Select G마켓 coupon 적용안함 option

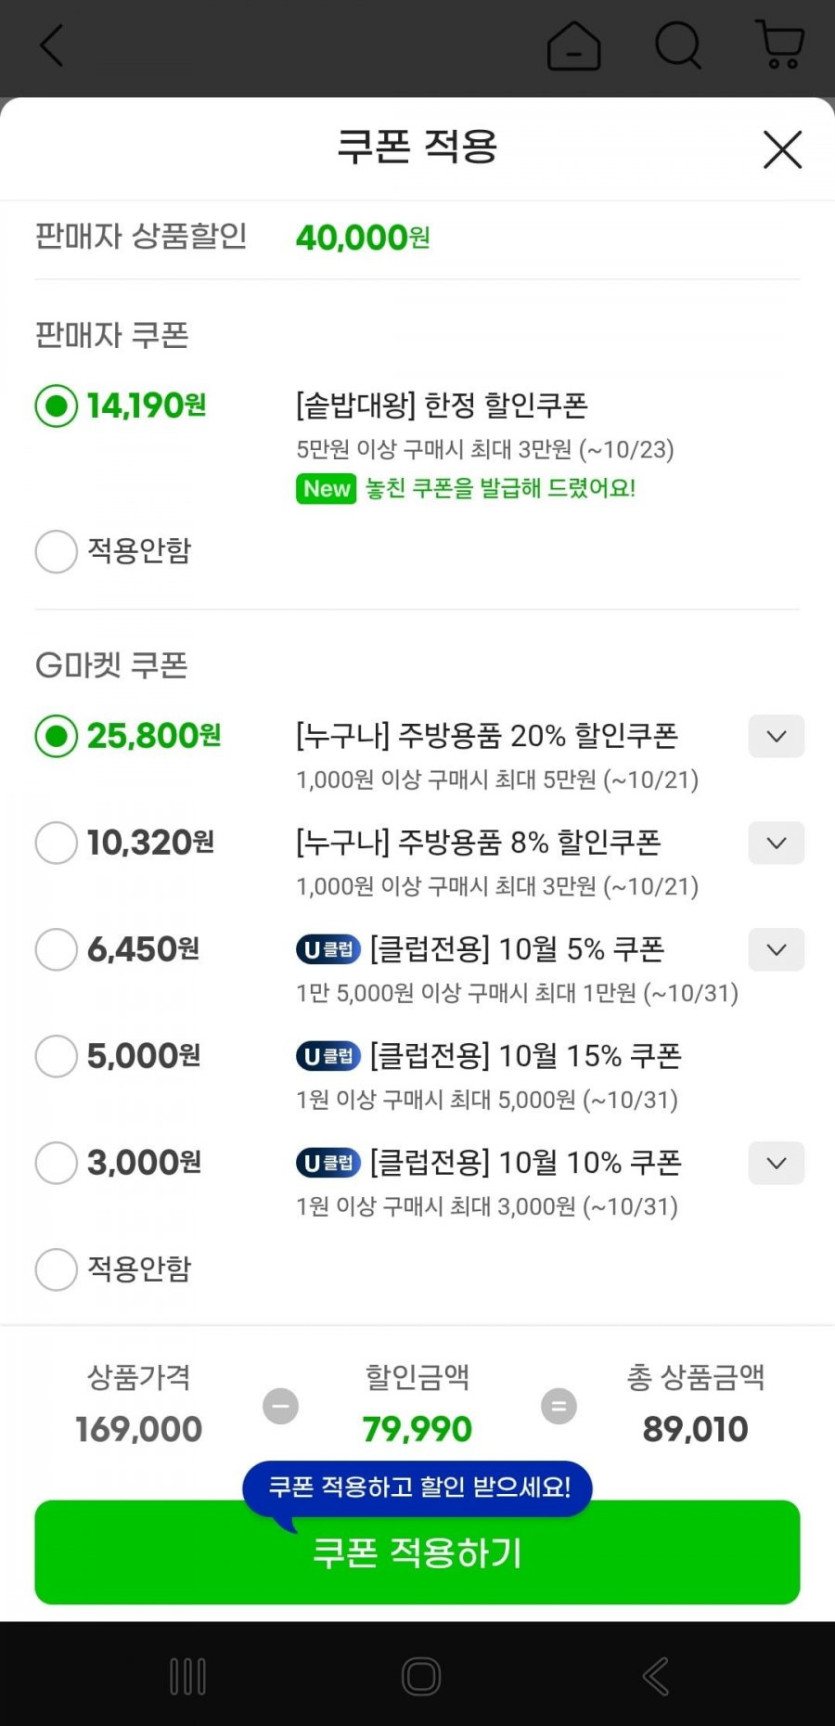click(x=56, y=1270)
